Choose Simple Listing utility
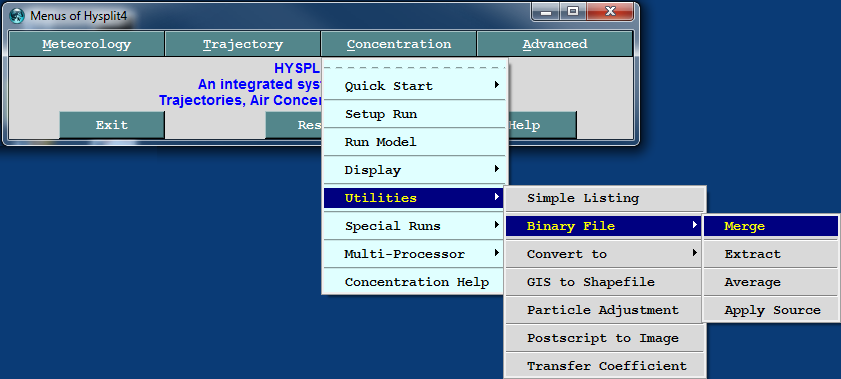841x379 pixels. point(604,198)
